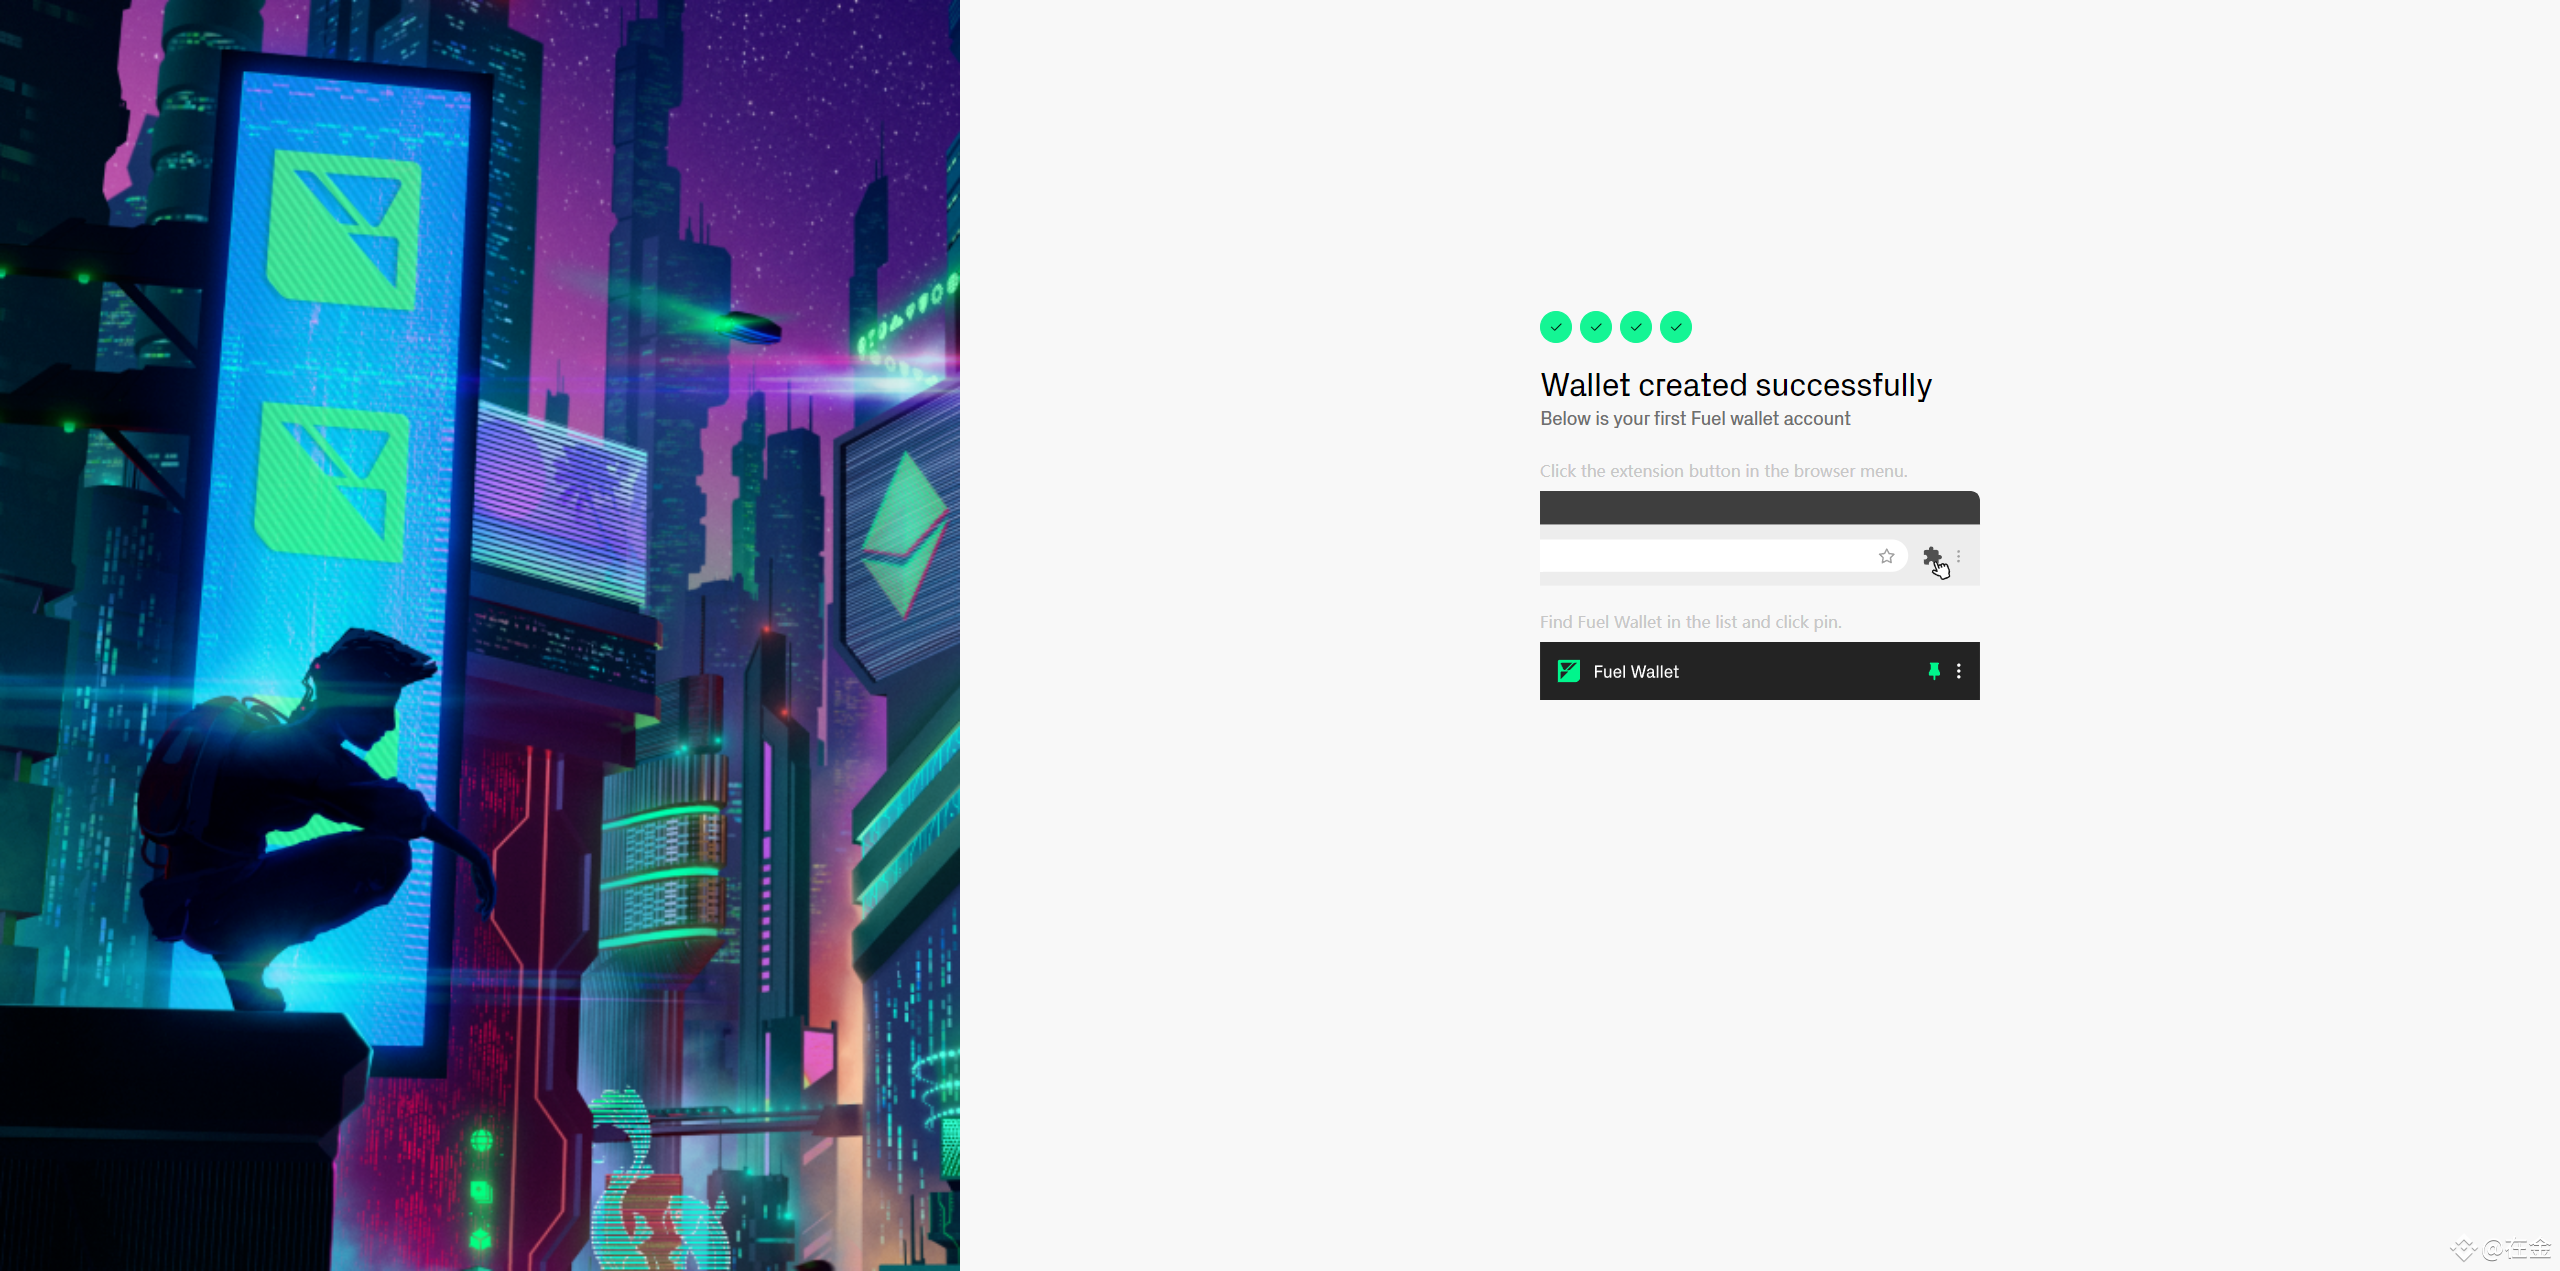The width and height of the screenshot is (2560, 1271).
Task: Click the 'Fuel Wallet' label text
Action: (1635, 672)
